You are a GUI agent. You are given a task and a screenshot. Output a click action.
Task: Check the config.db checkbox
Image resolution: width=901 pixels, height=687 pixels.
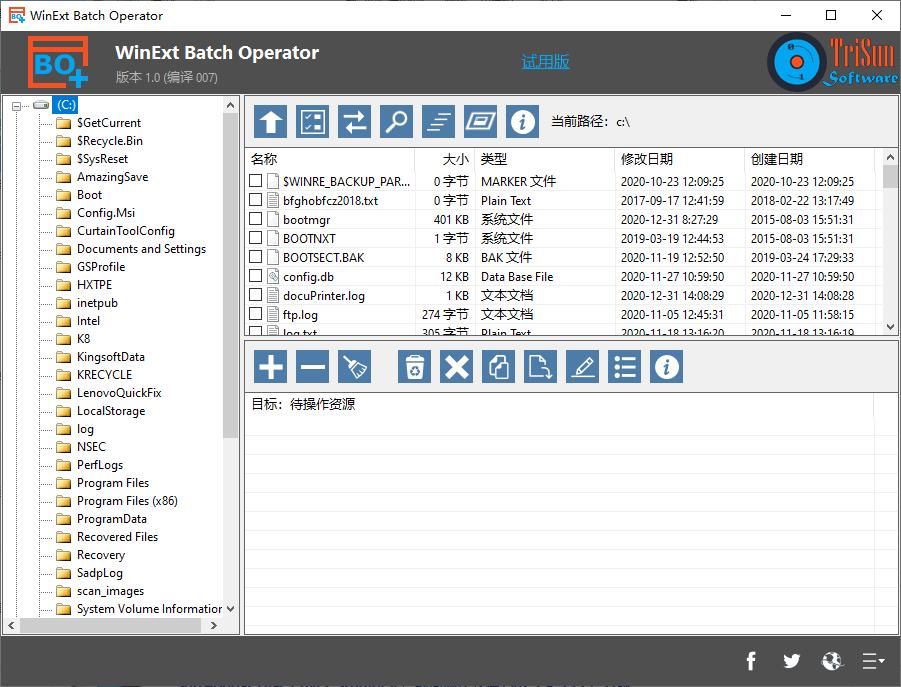pyautogui.click(x=256, y=275)
